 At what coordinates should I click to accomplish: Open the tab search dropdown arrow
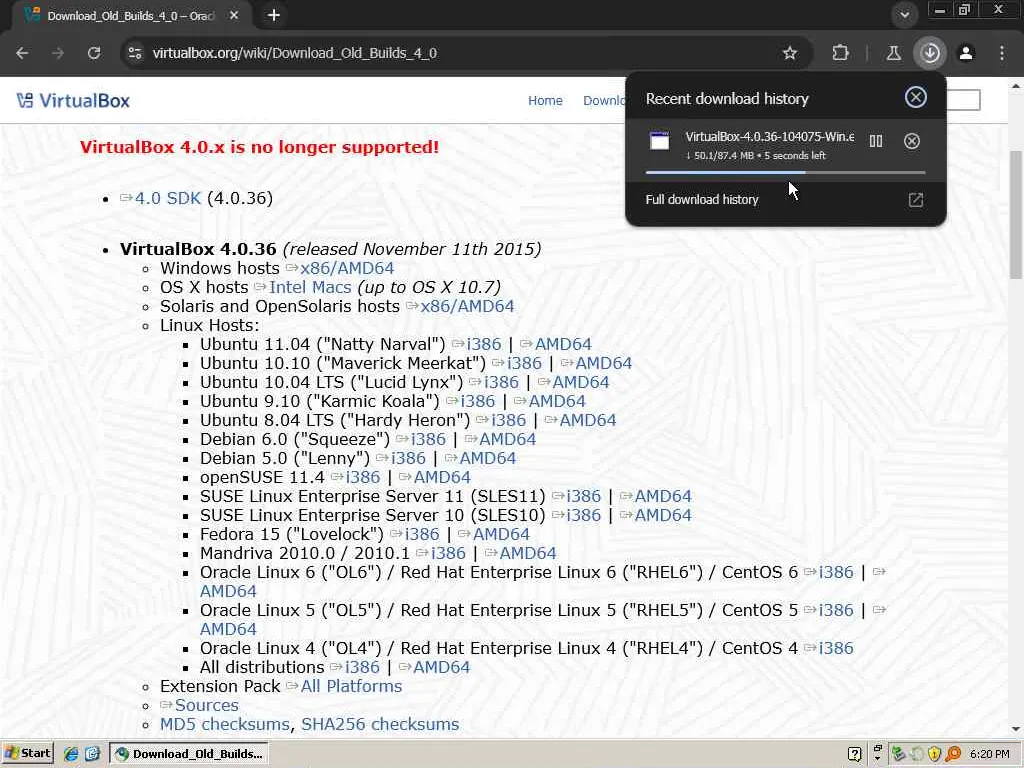click(x=904, y=14)
